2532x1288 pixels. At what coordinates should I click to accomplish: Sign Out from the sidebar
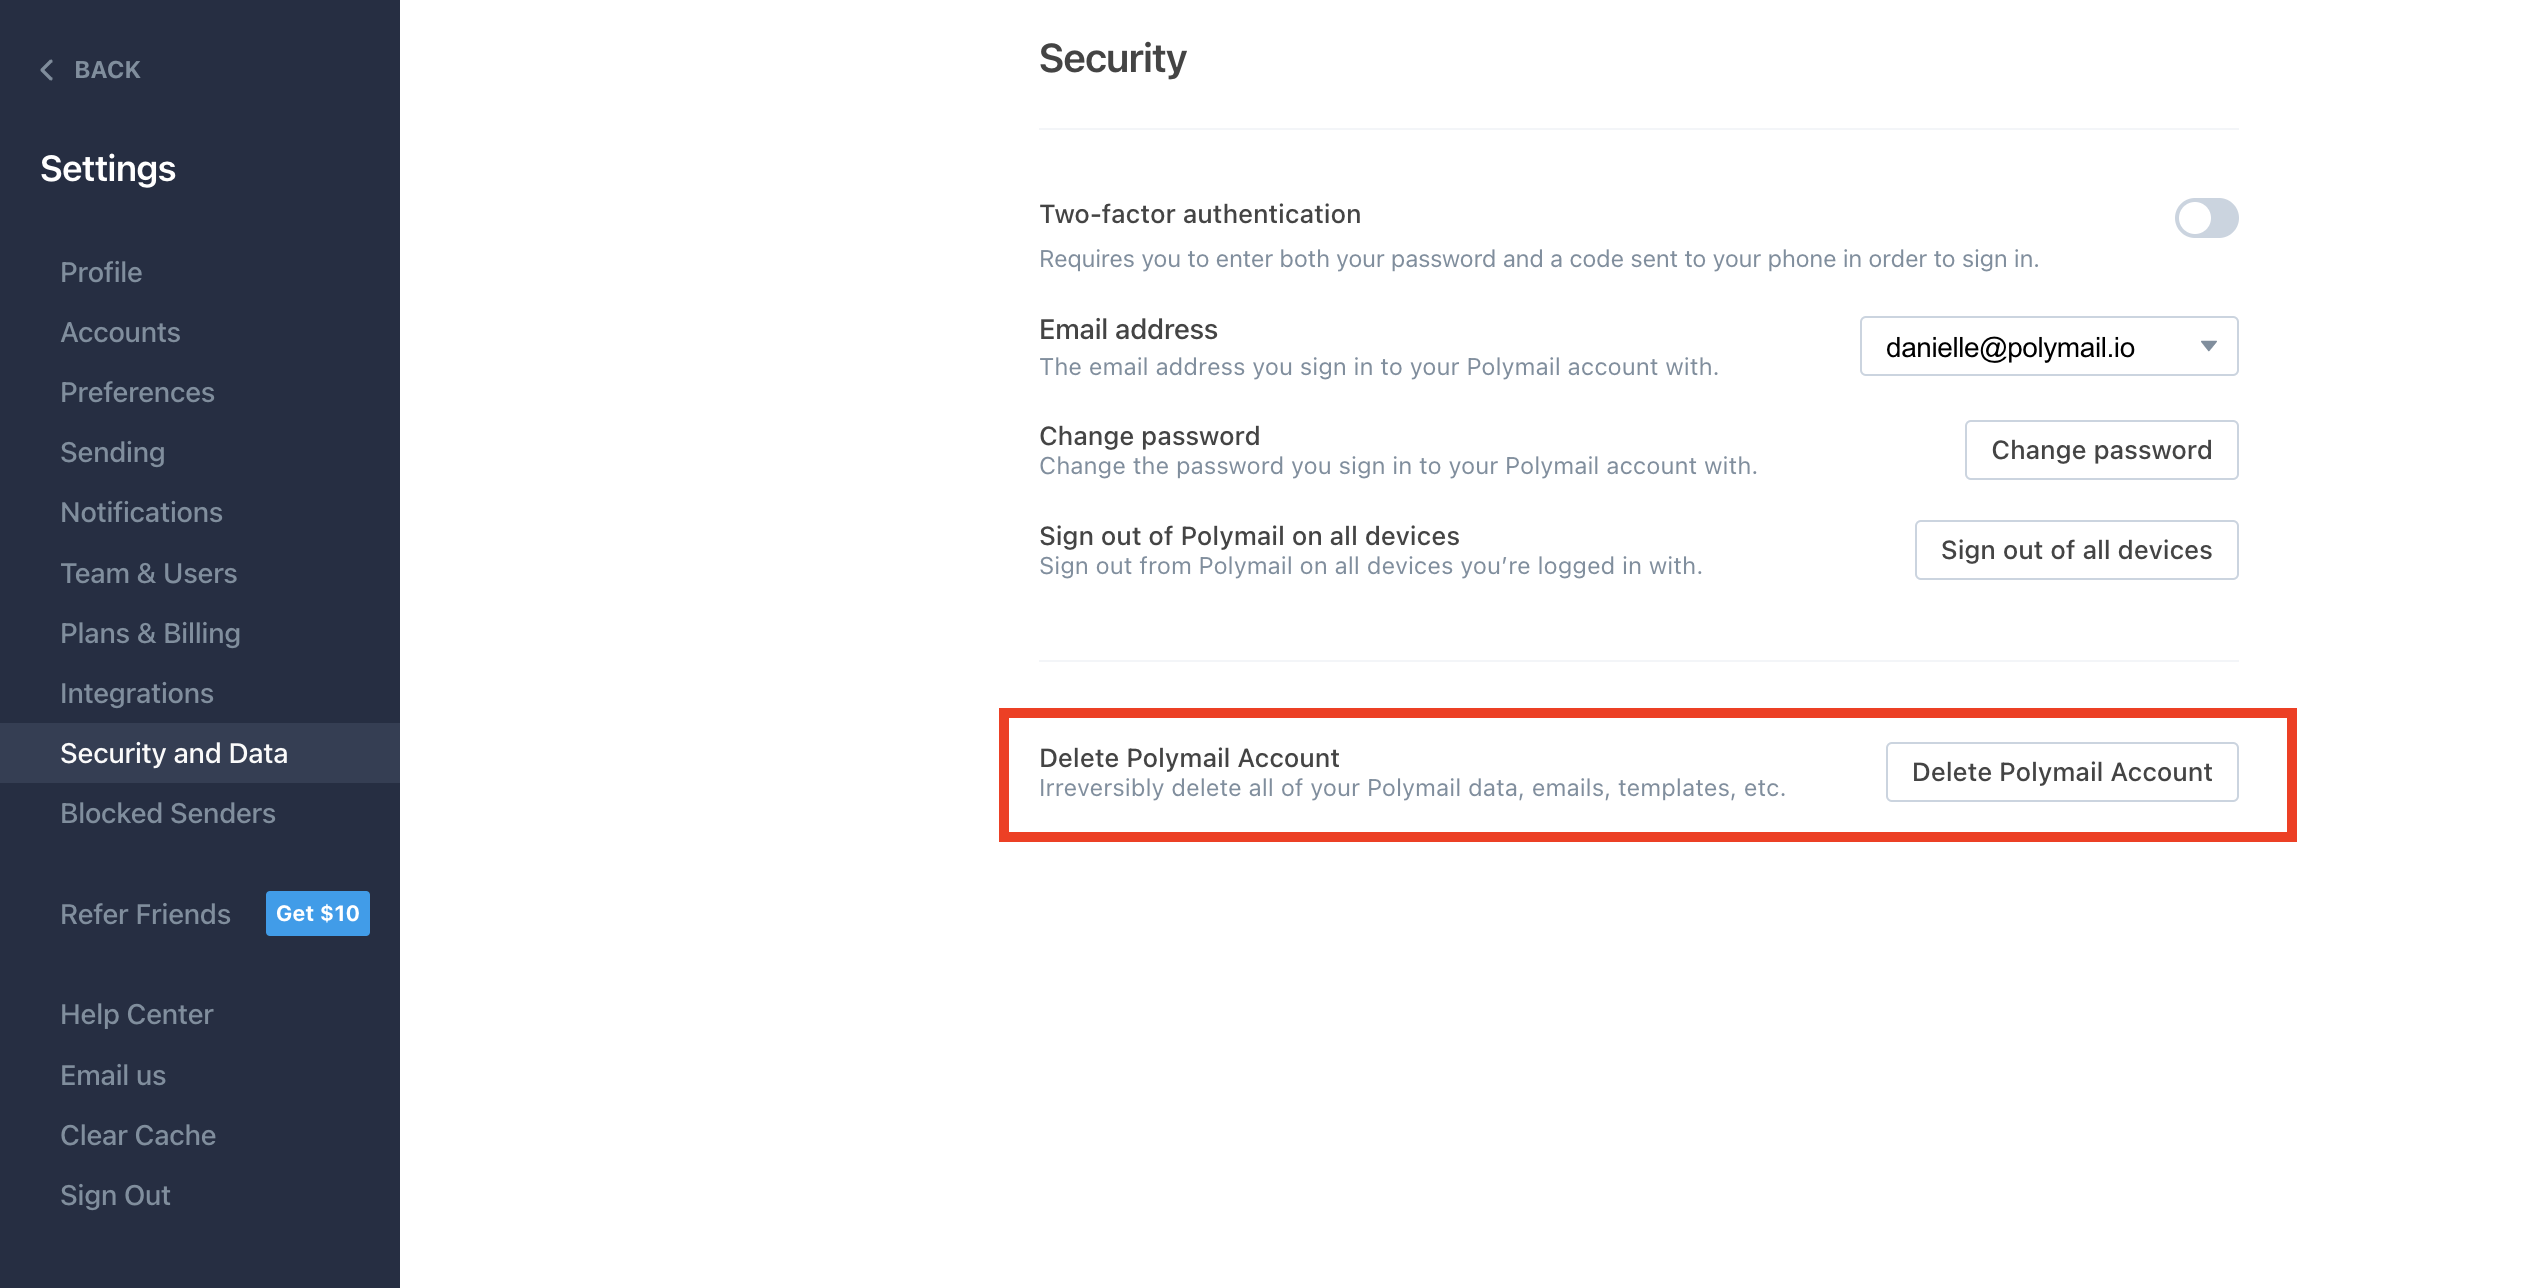coord(115,1195)
